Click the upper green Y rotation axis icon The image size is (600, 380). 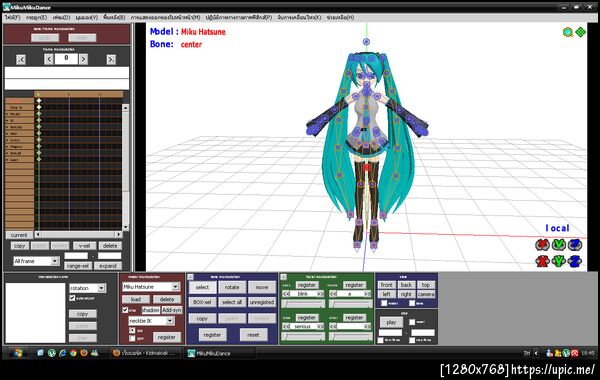point(559,244)
